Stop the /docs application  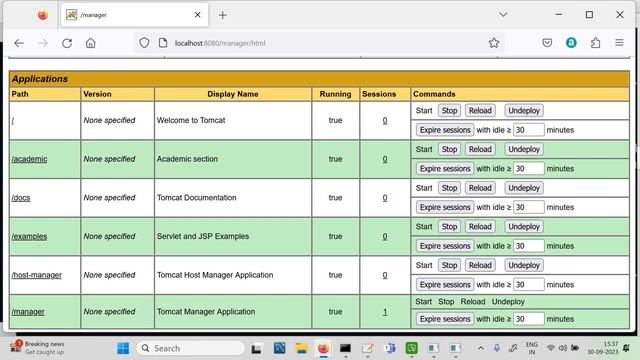click(449, 188)
